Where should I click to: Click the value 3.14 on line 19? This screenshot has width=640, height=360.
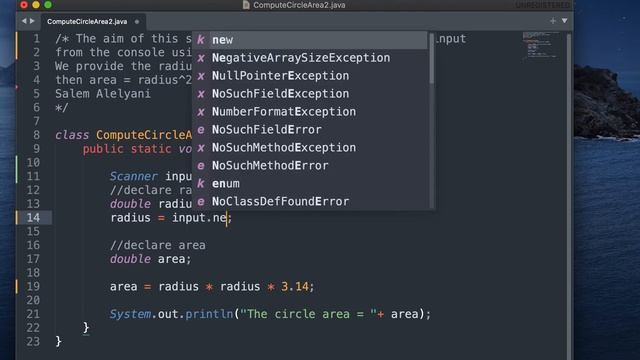coord(295,287)
